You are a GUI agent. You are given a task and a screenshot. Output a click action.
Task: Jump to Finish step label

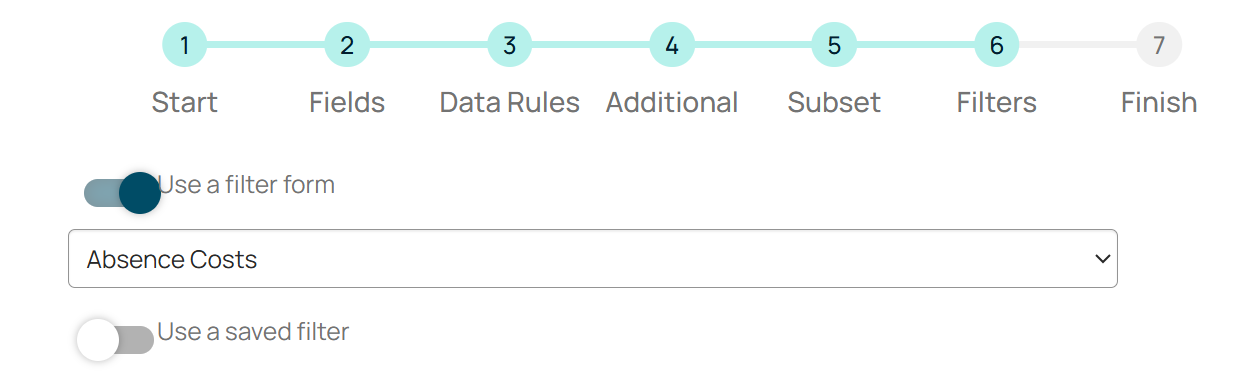click(x=1159, y=102)
